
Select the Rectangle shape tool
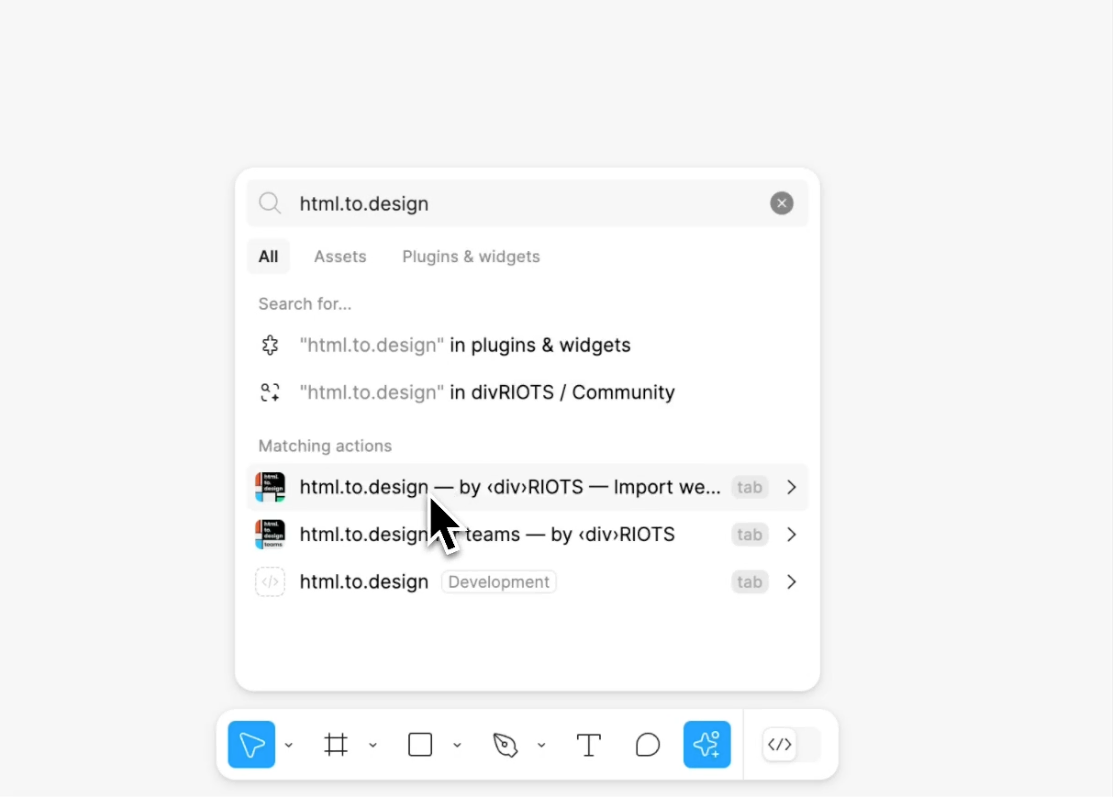(x=420, y=744)
